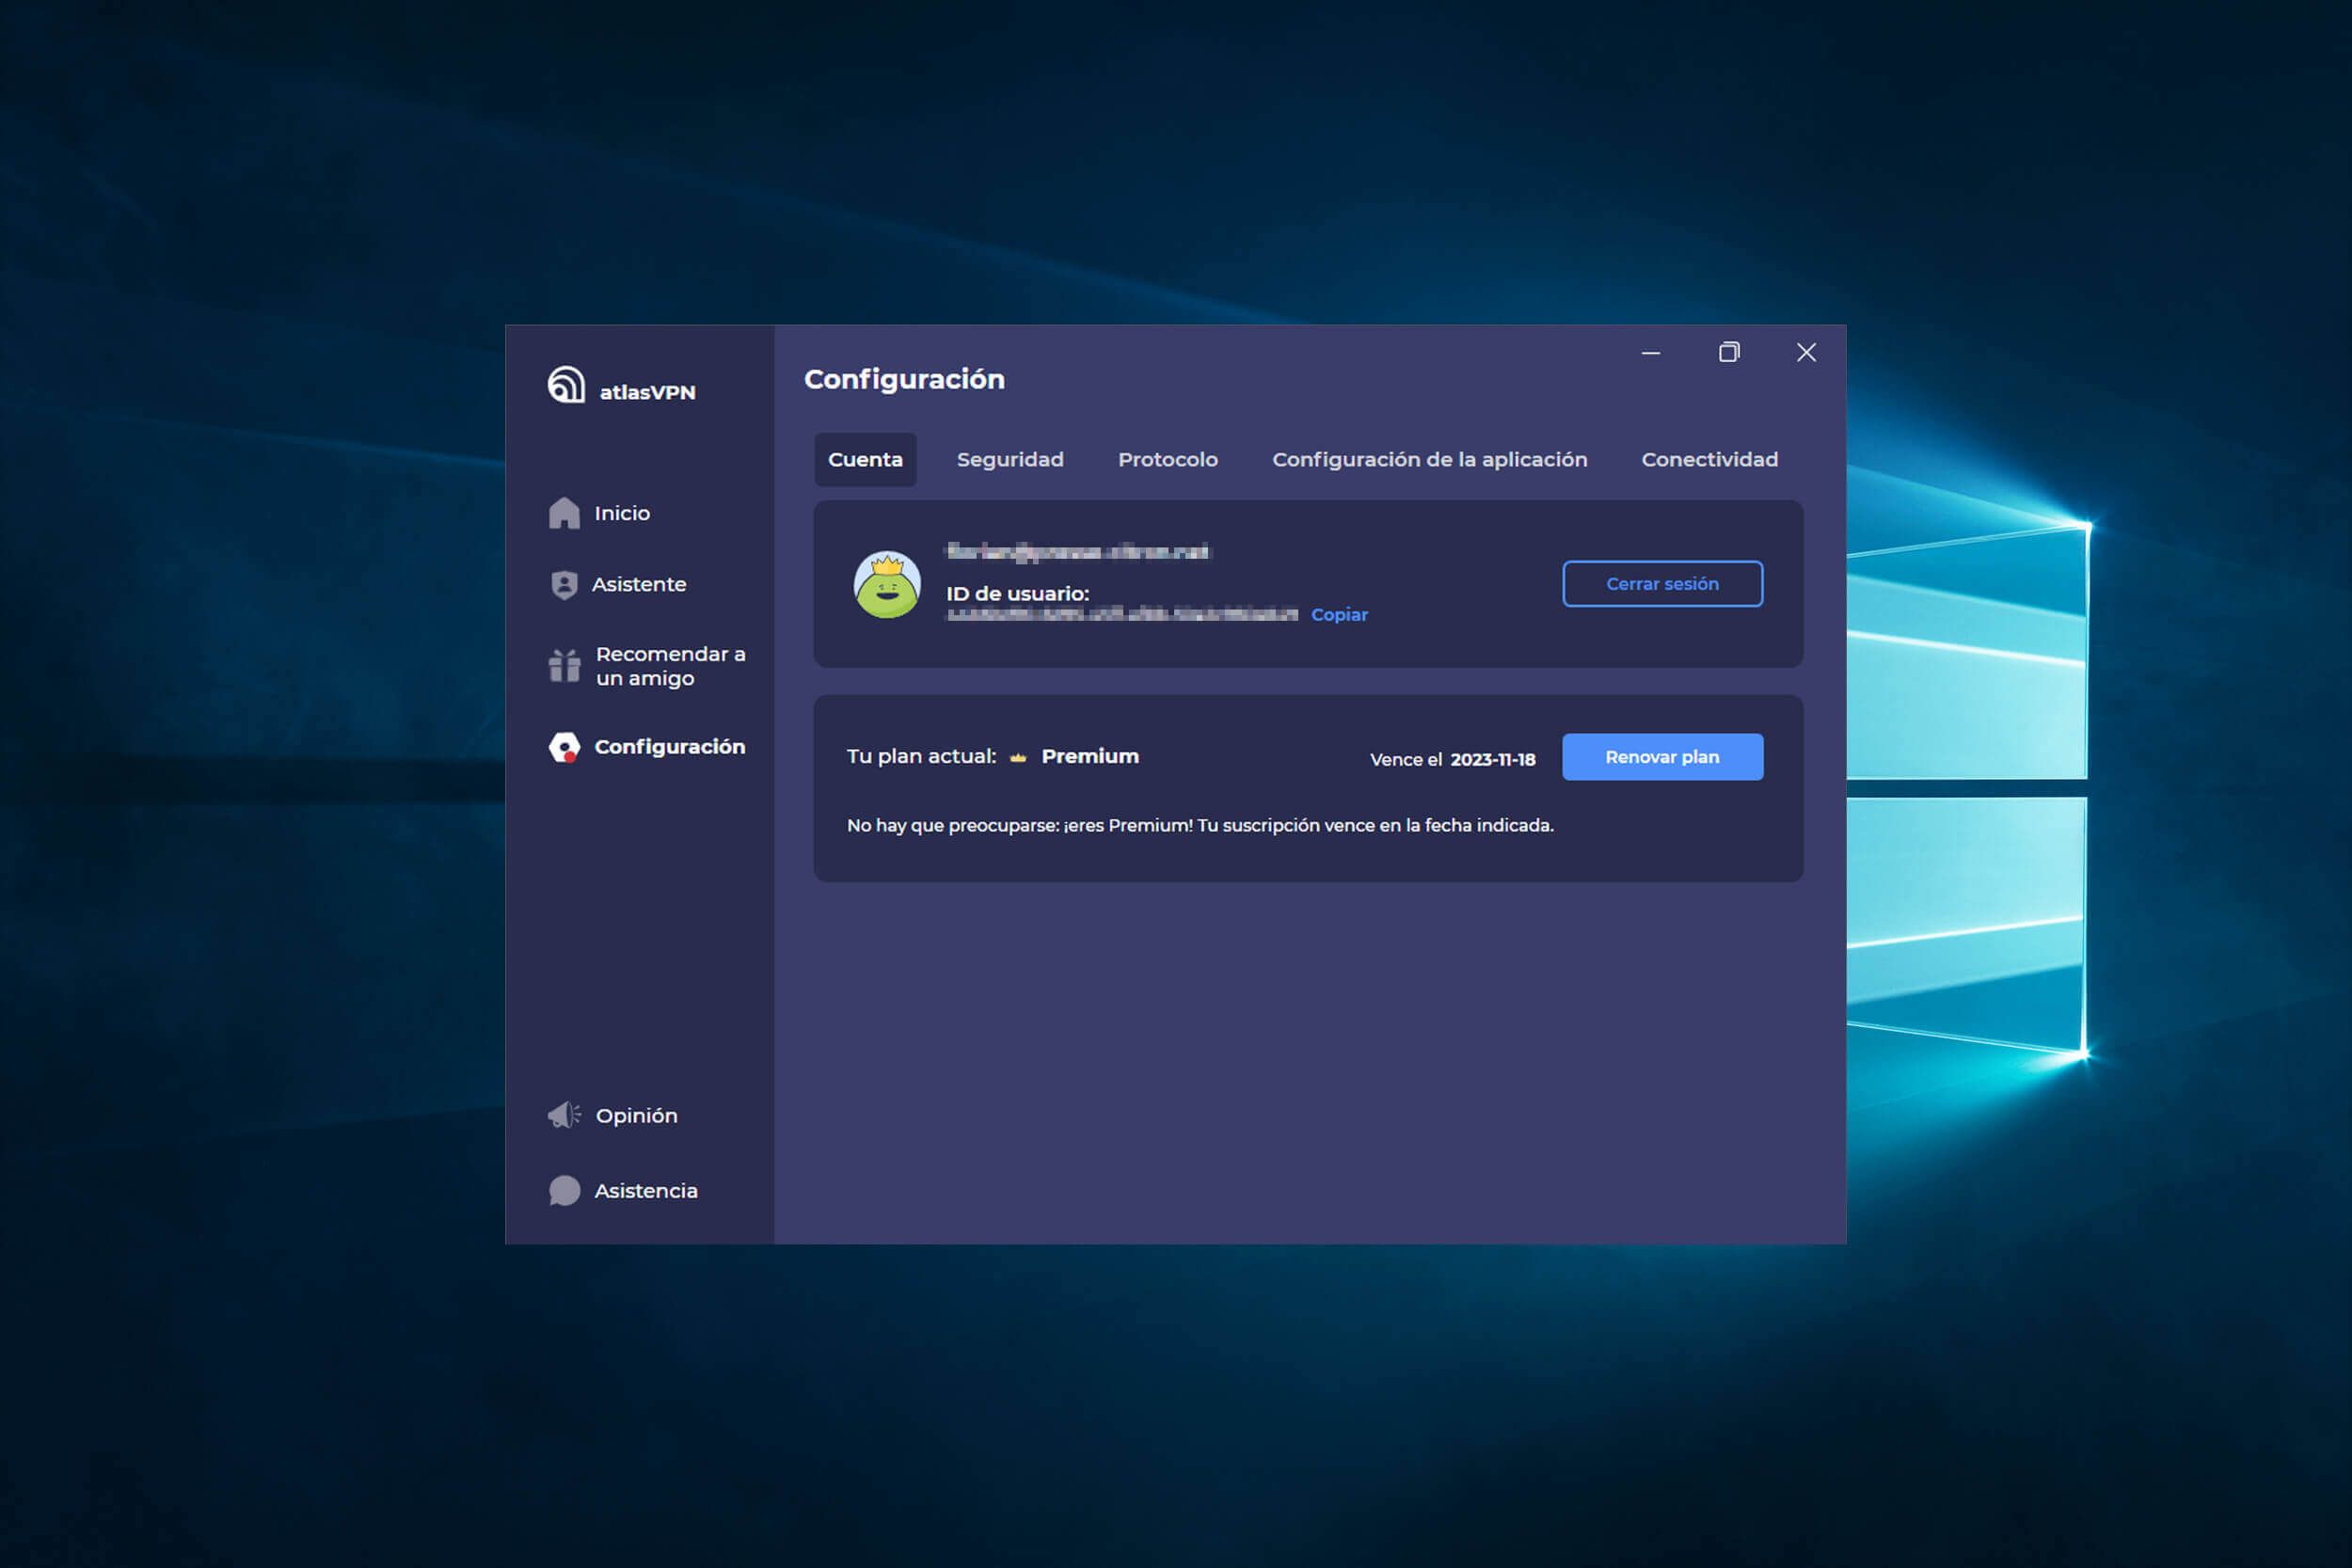Click the 'No hay que preocuparse' message
The width and height of the screenshot is (2352, 1568).
click(x=1200, y=826)
